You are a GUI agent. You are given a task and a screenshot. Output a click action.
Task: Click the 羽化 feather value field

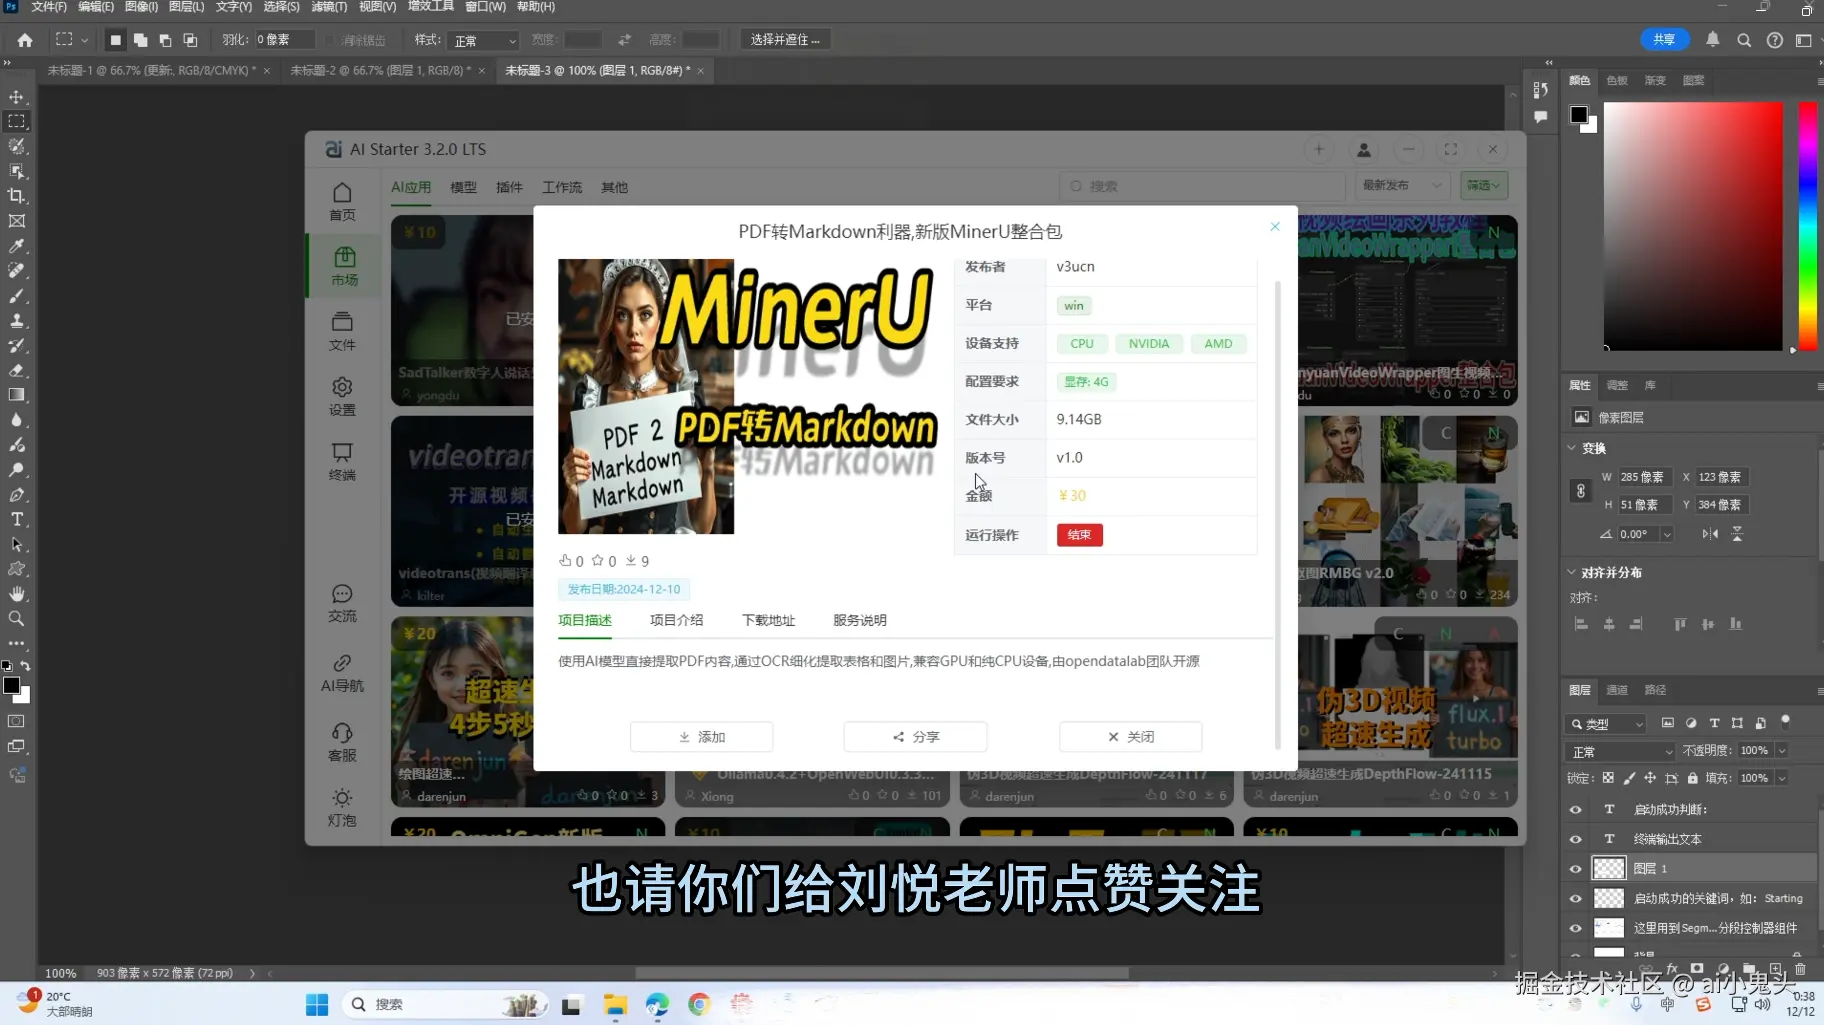click(x=284, y=40)
